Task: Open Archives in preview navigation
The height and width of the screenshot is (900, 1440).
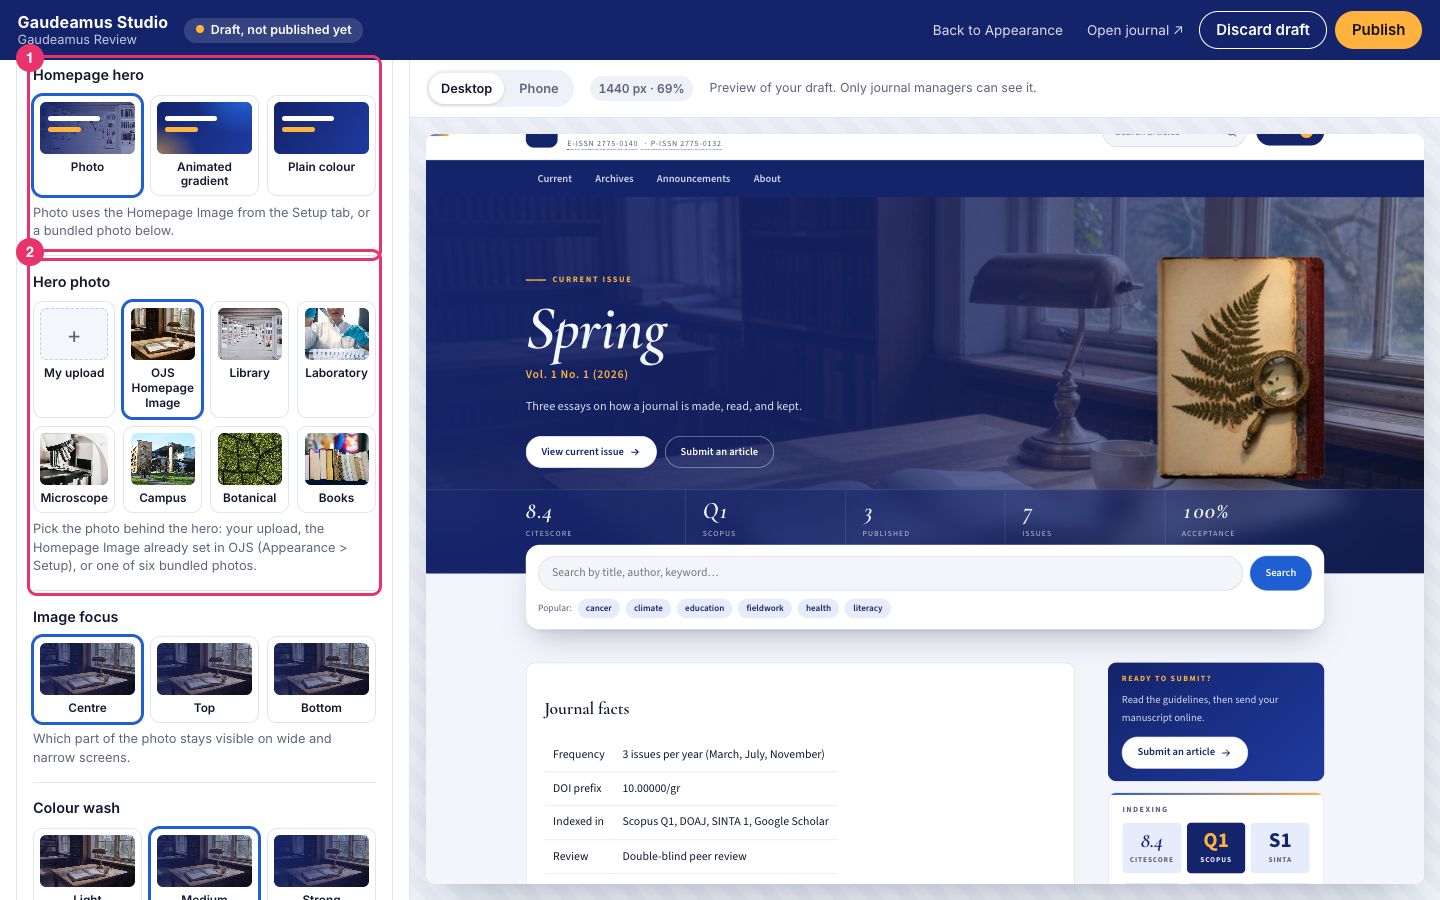Action: (x=614, y=179)
